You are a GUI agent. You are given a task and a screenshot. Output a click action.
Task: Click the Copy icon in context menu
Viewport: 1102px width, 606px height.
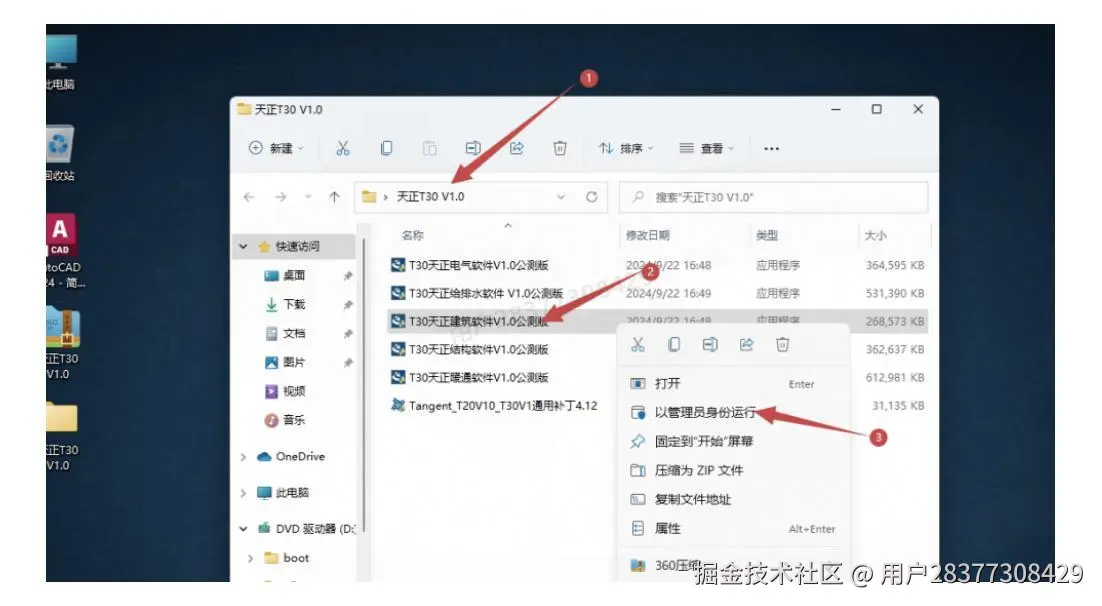674,344
